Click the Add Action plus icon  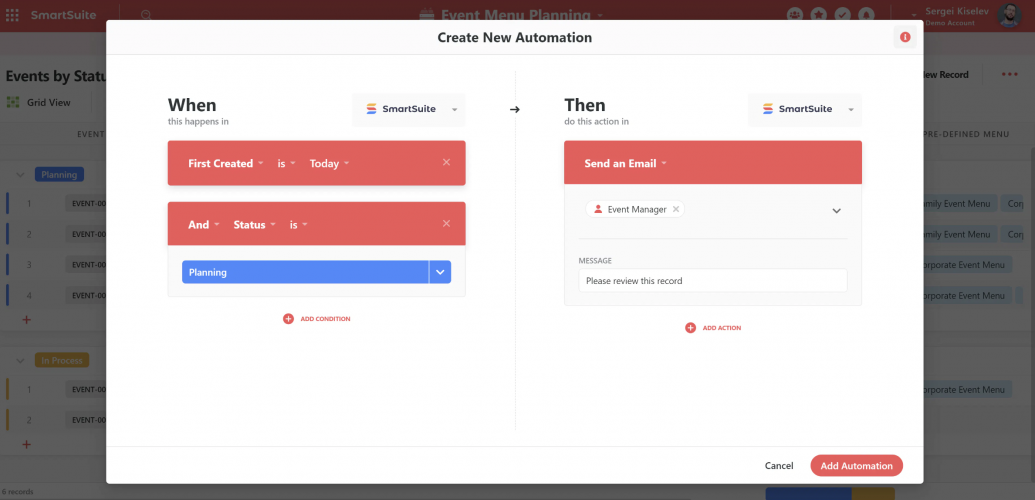pos(690,328)
